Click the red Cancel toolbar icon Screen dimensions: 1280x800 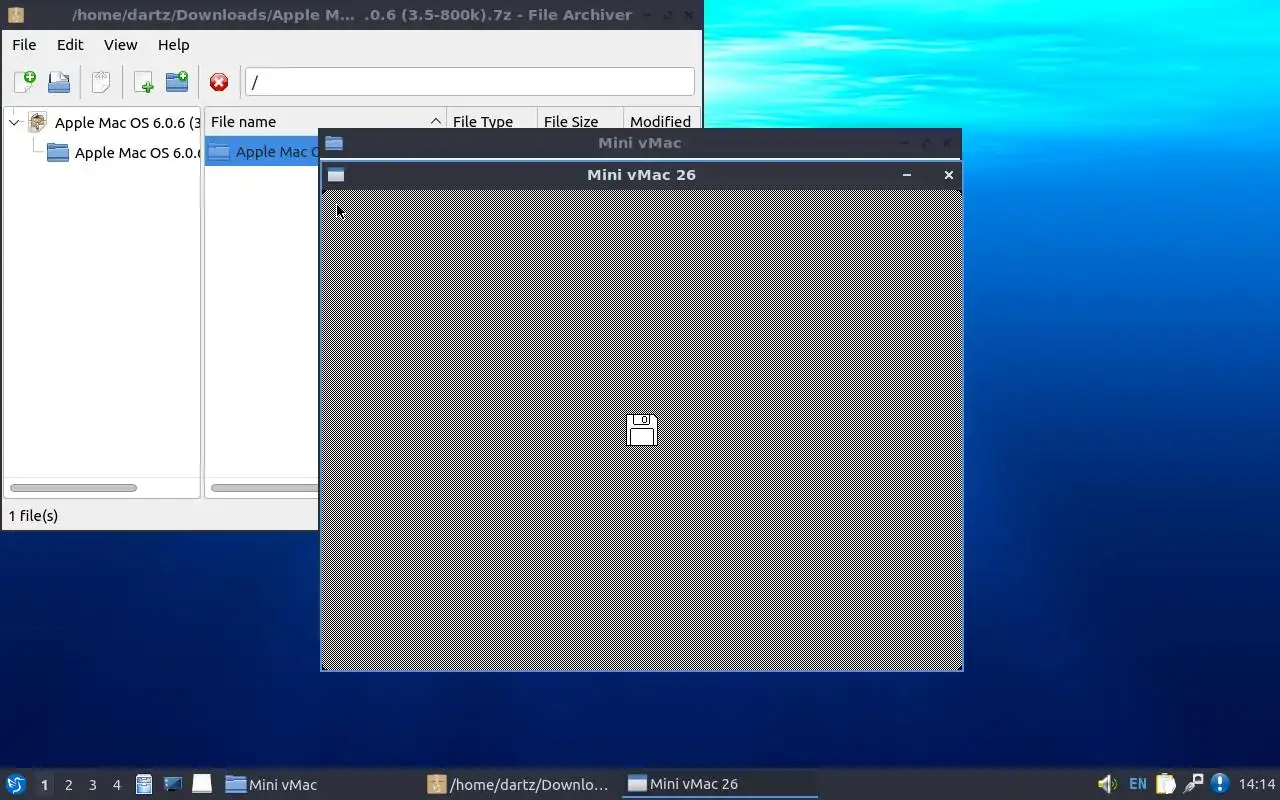click(x=219, y=82)
